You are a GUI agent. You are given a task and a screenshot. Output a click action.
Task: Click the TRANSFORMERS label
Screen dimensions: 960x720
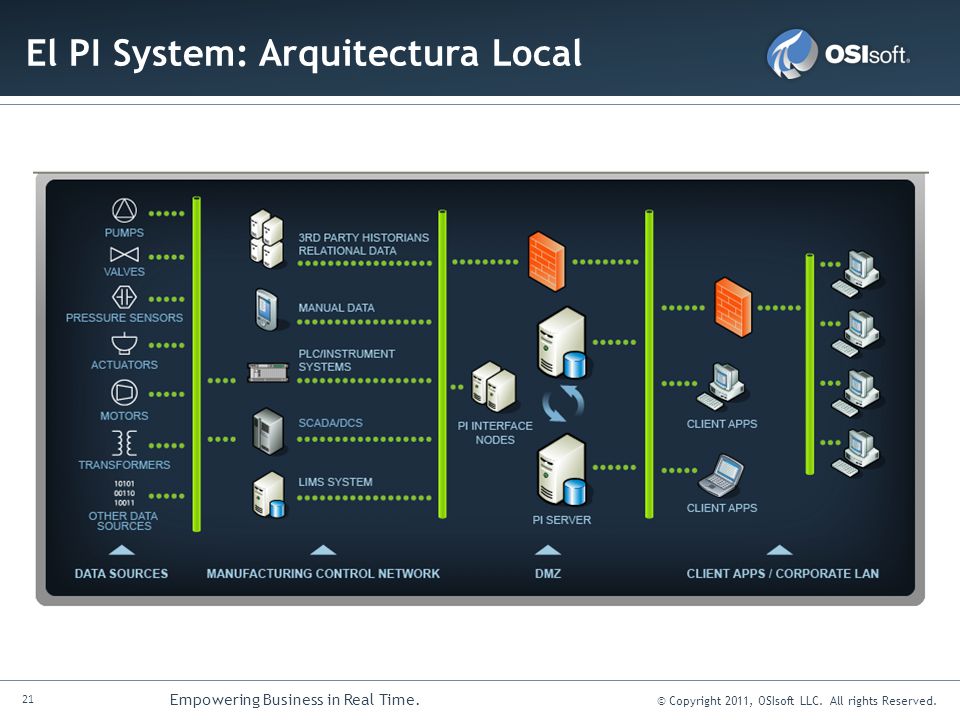(x=124, y=465)
